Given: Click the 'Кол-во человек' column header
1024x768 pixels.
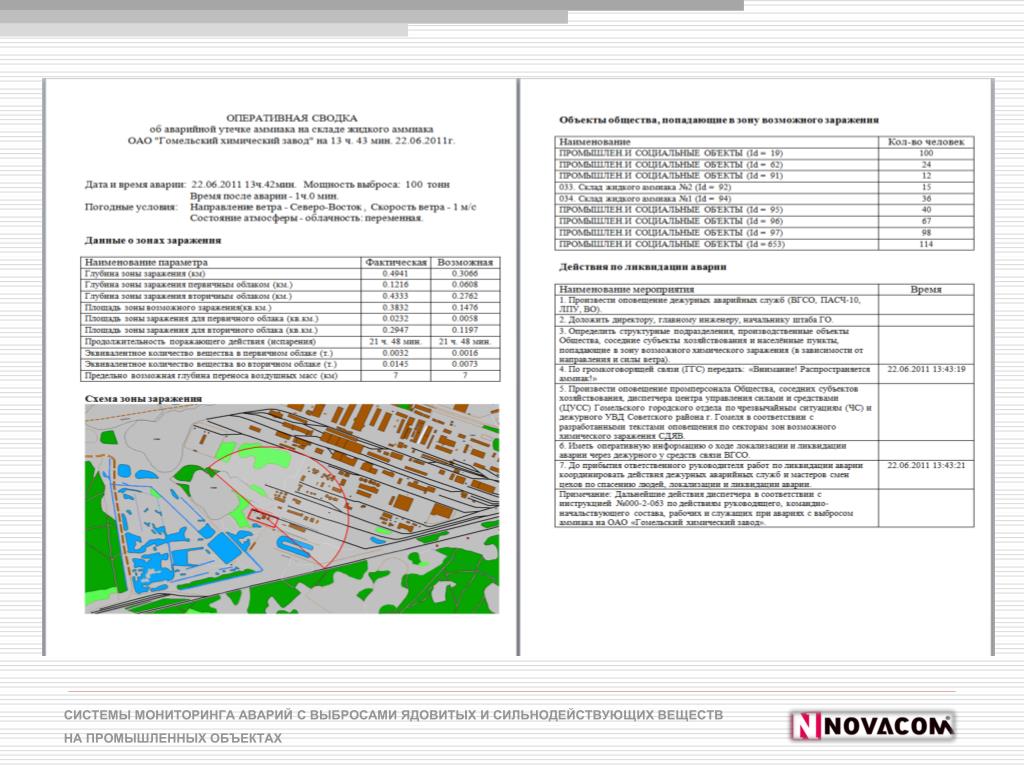Looking at the screenshot, I should tap(926, 142).
